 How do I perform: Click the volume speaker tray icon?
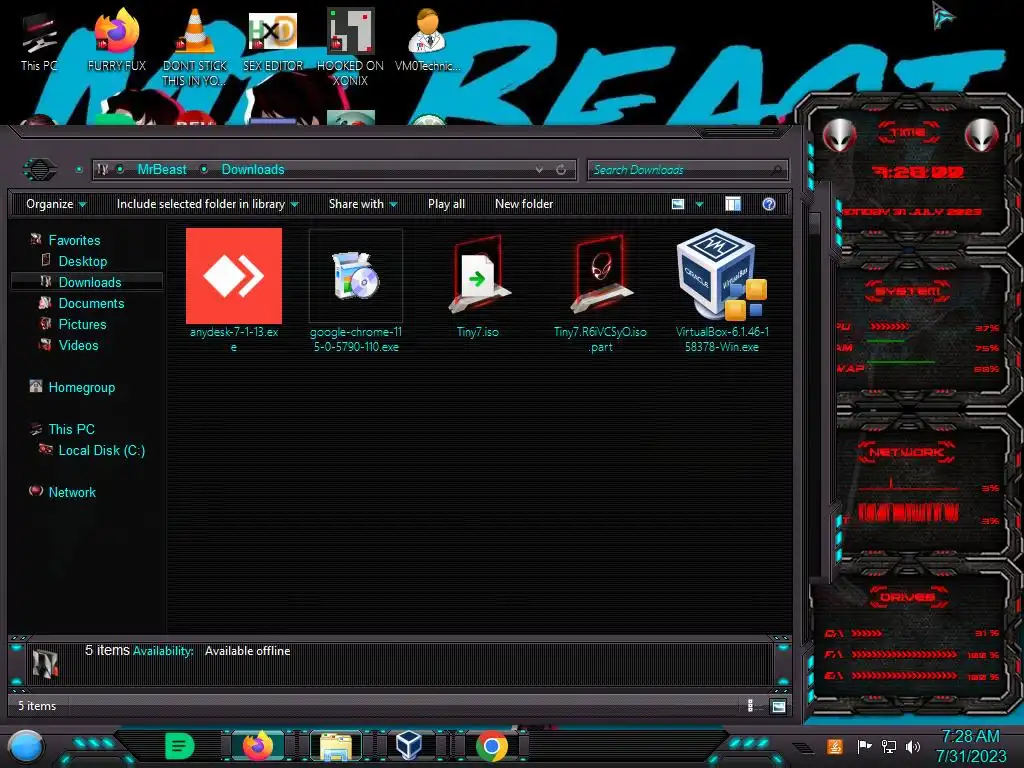[x=913, y=746]
